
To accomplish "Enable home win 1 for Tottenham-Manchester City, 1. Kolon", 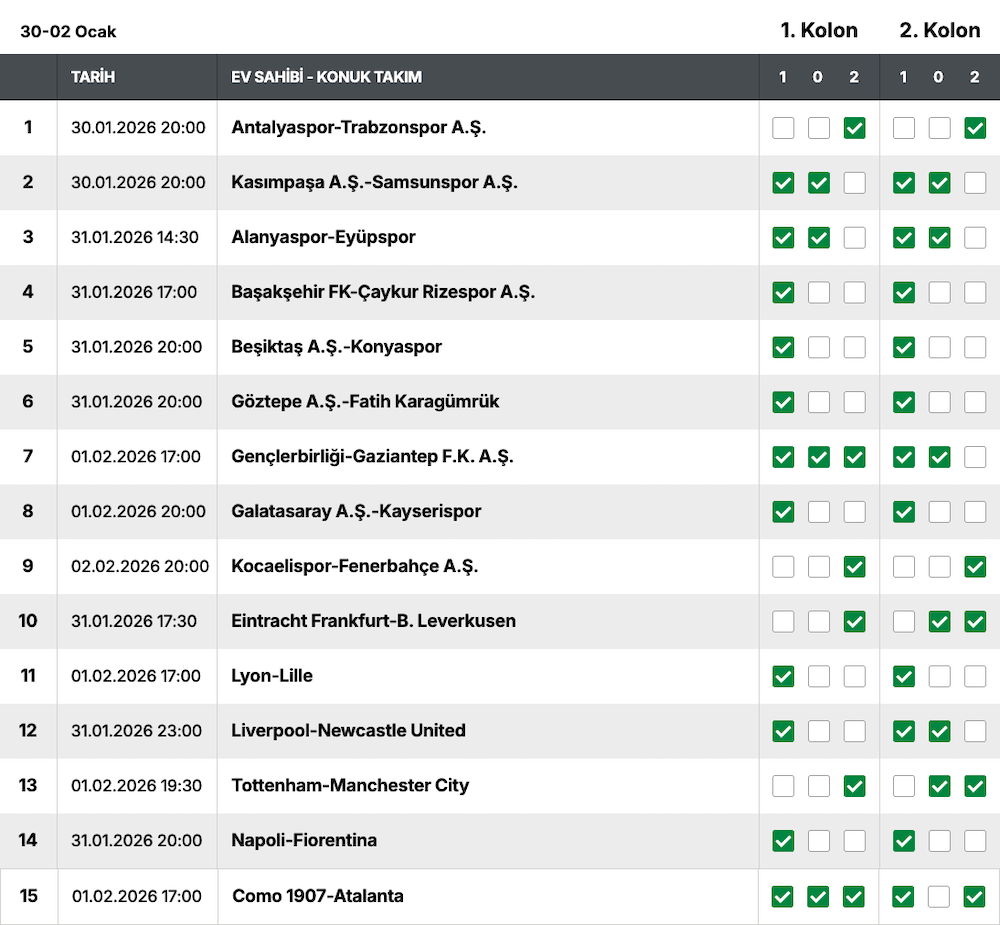I will [783, 786].
